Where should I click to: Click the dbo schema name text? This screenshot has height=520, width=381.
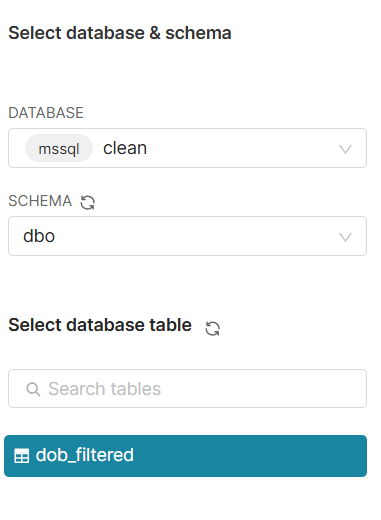point(39,236)
